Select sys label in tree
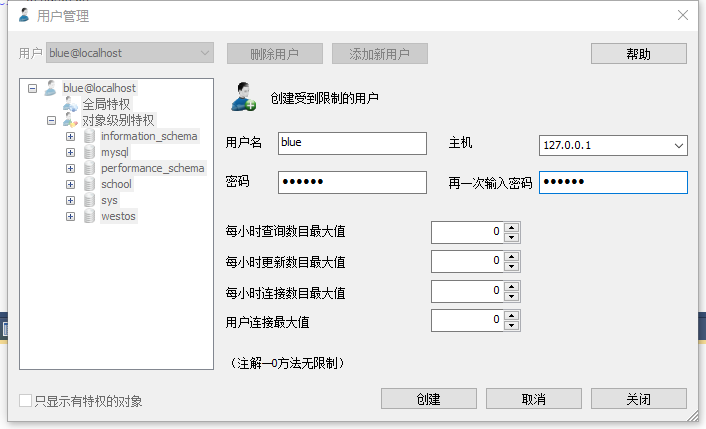Image resolution: width=706 pixels, height=429 pixels. (109, 200)
